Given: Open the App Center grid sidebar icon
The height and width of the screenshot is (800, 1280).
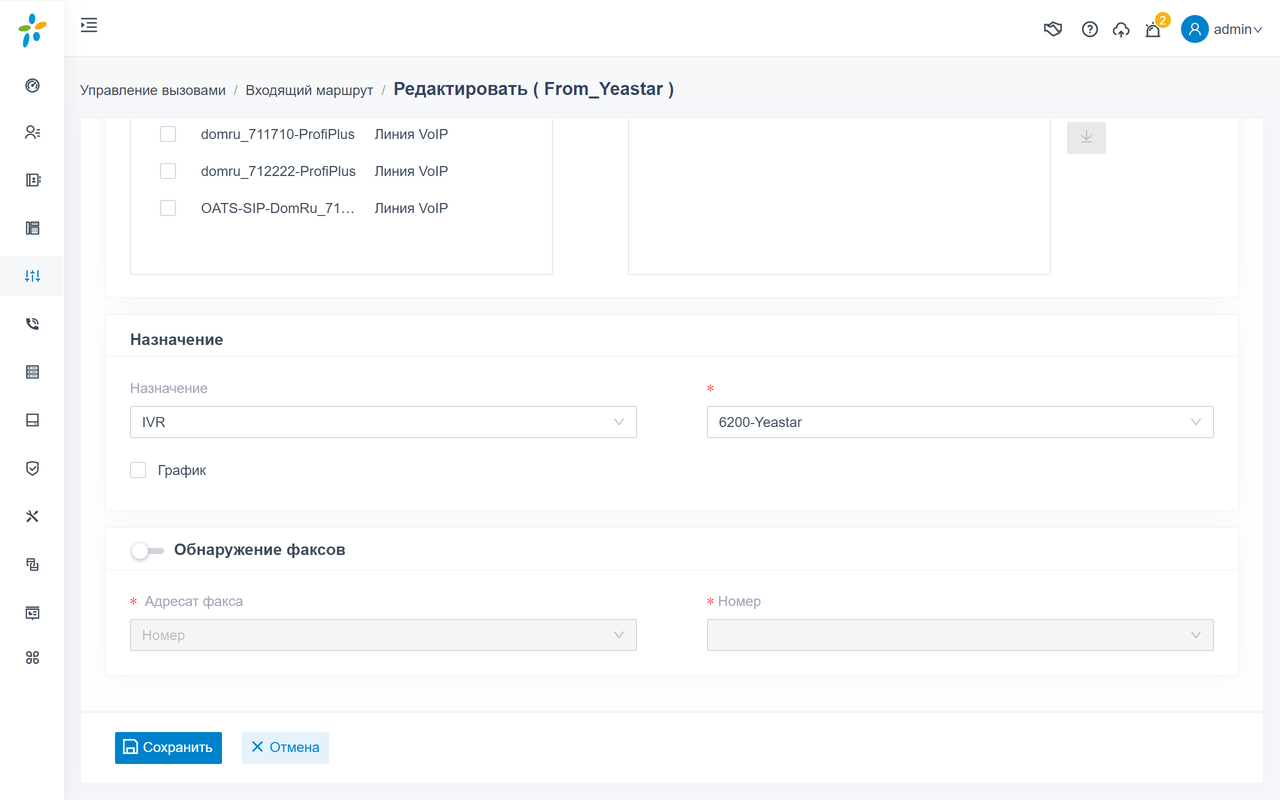Looking at the screenshot, I should click(x=32, y=657).
